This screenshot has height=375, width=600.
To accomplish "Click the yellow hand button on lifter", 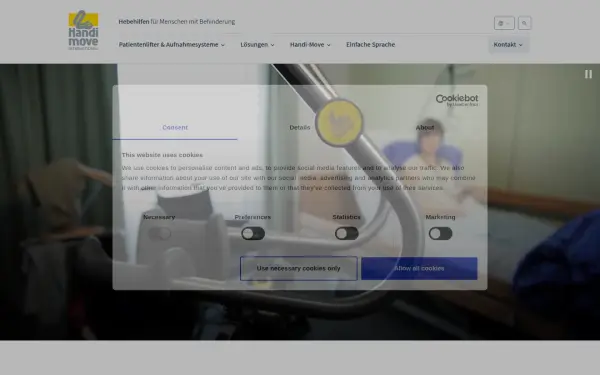I will (x=339, y=122).
